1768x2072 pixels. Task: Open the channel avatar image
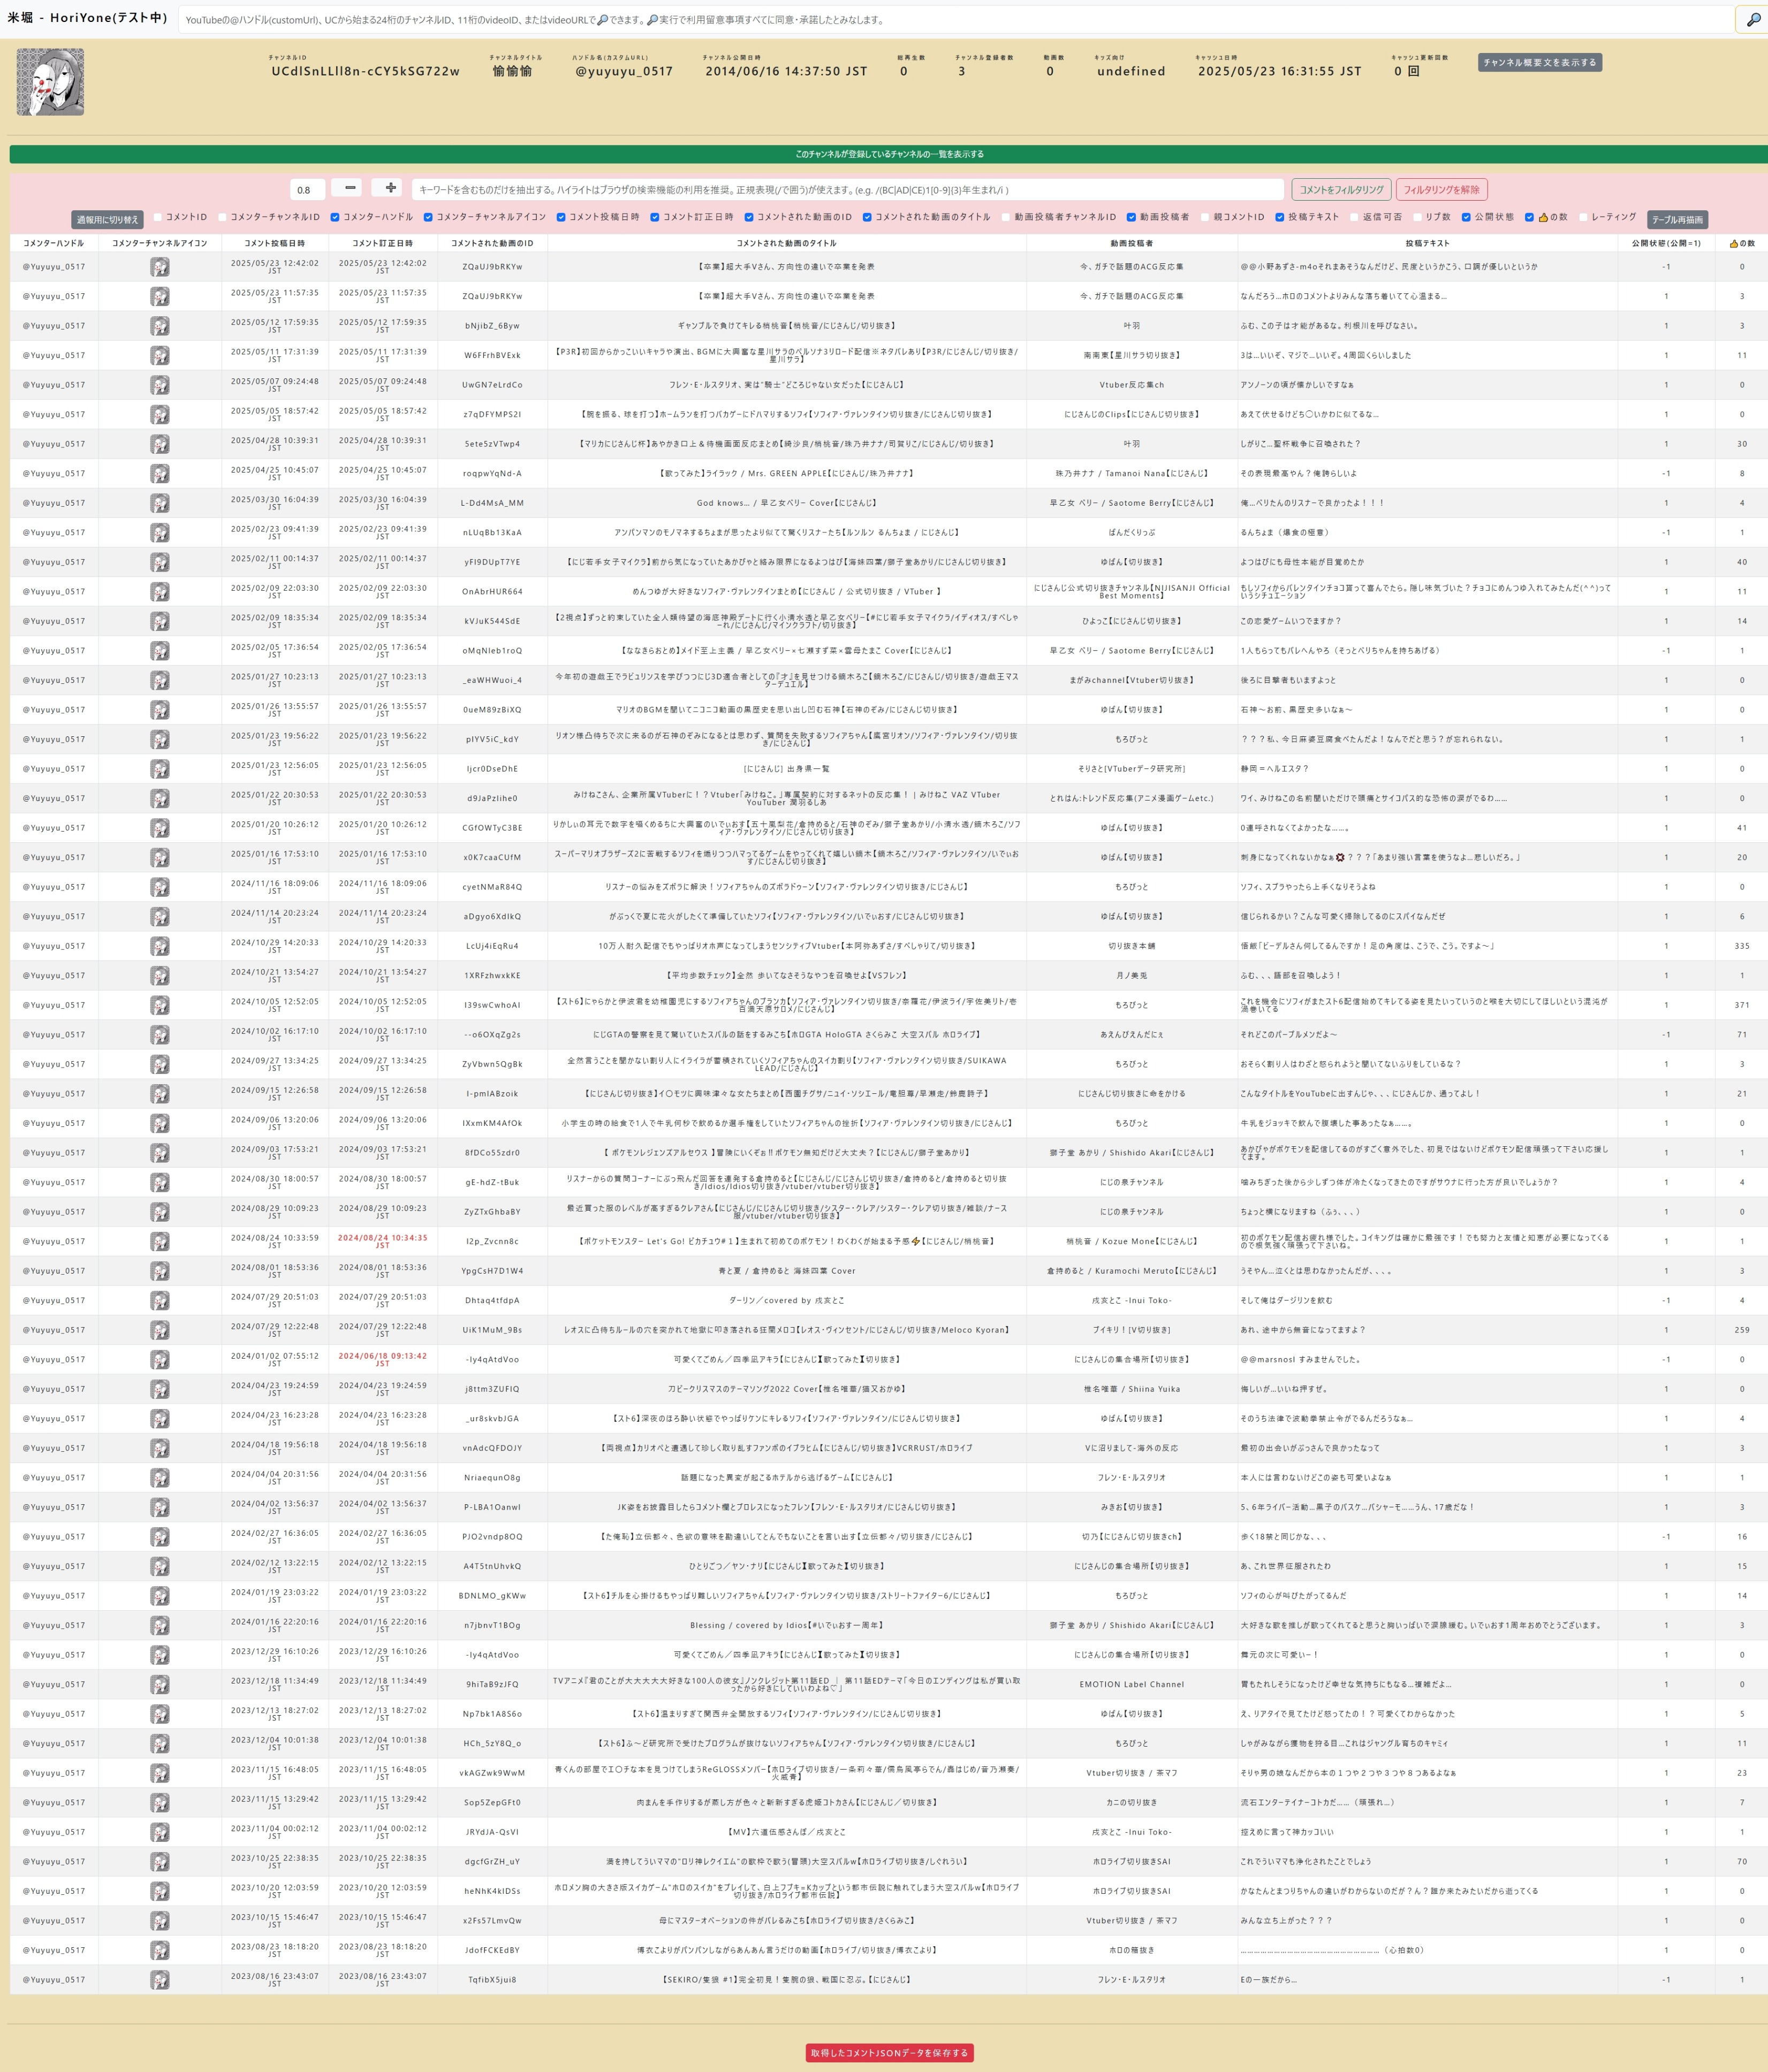coord(50,82)
